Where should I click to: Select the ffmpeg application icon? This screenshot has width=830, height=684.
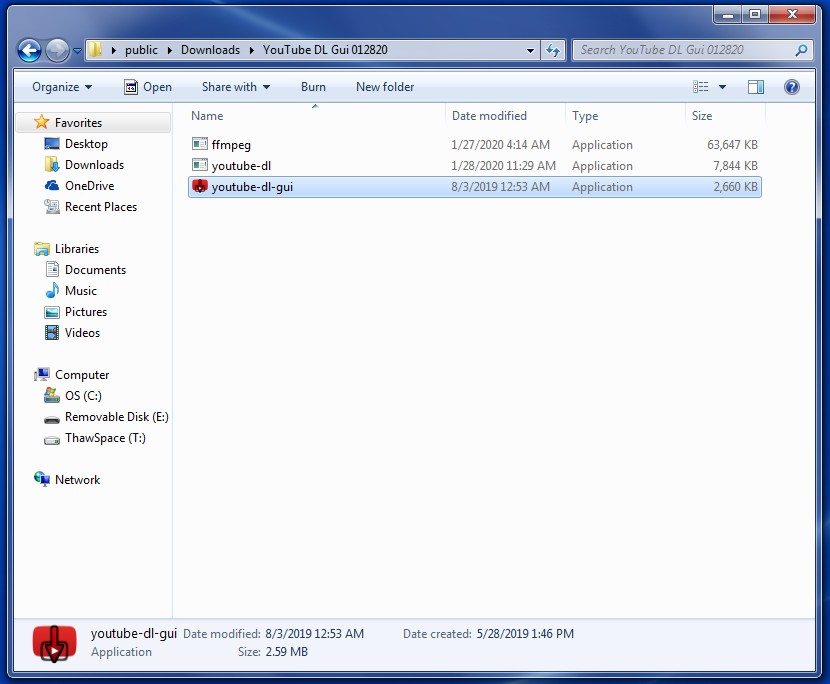coord(200,144)
